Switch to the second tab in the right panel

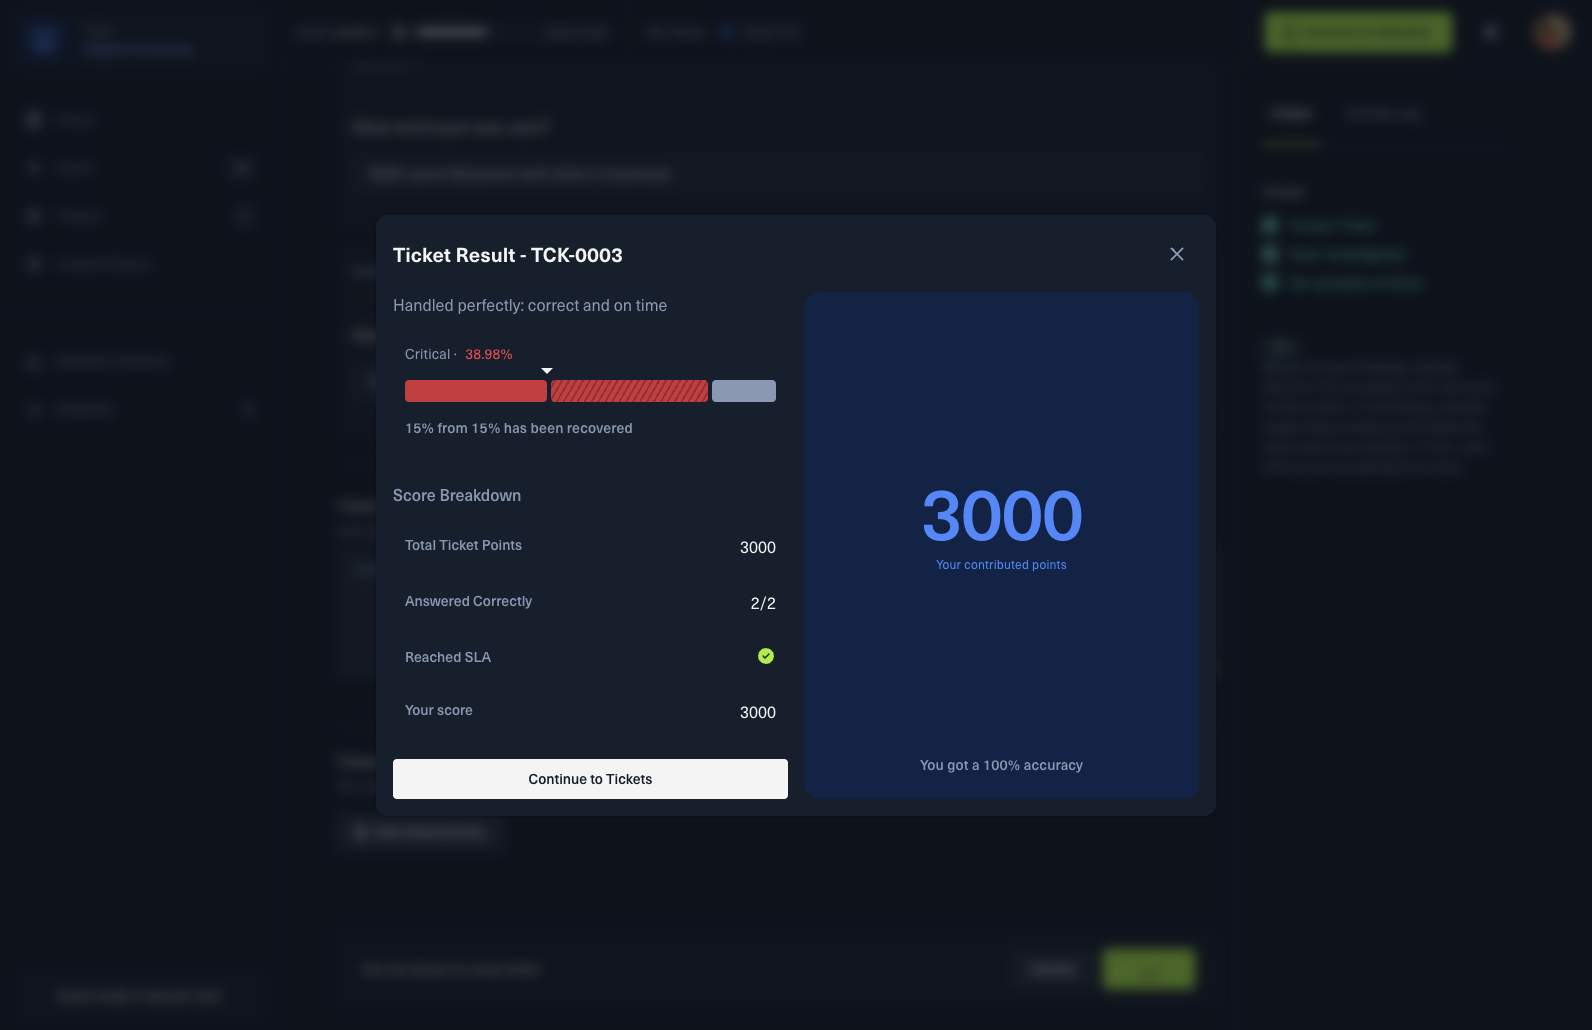click(1382, 114)
